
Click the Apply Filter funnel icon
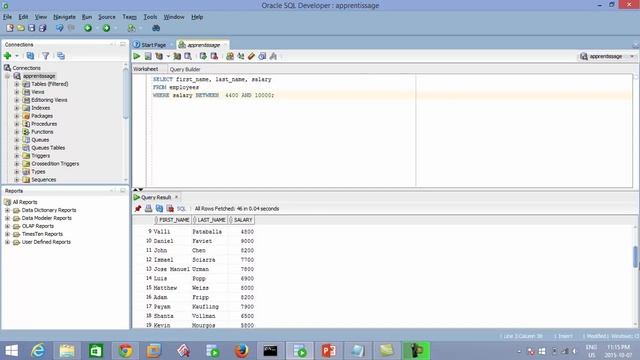point(46,56)
